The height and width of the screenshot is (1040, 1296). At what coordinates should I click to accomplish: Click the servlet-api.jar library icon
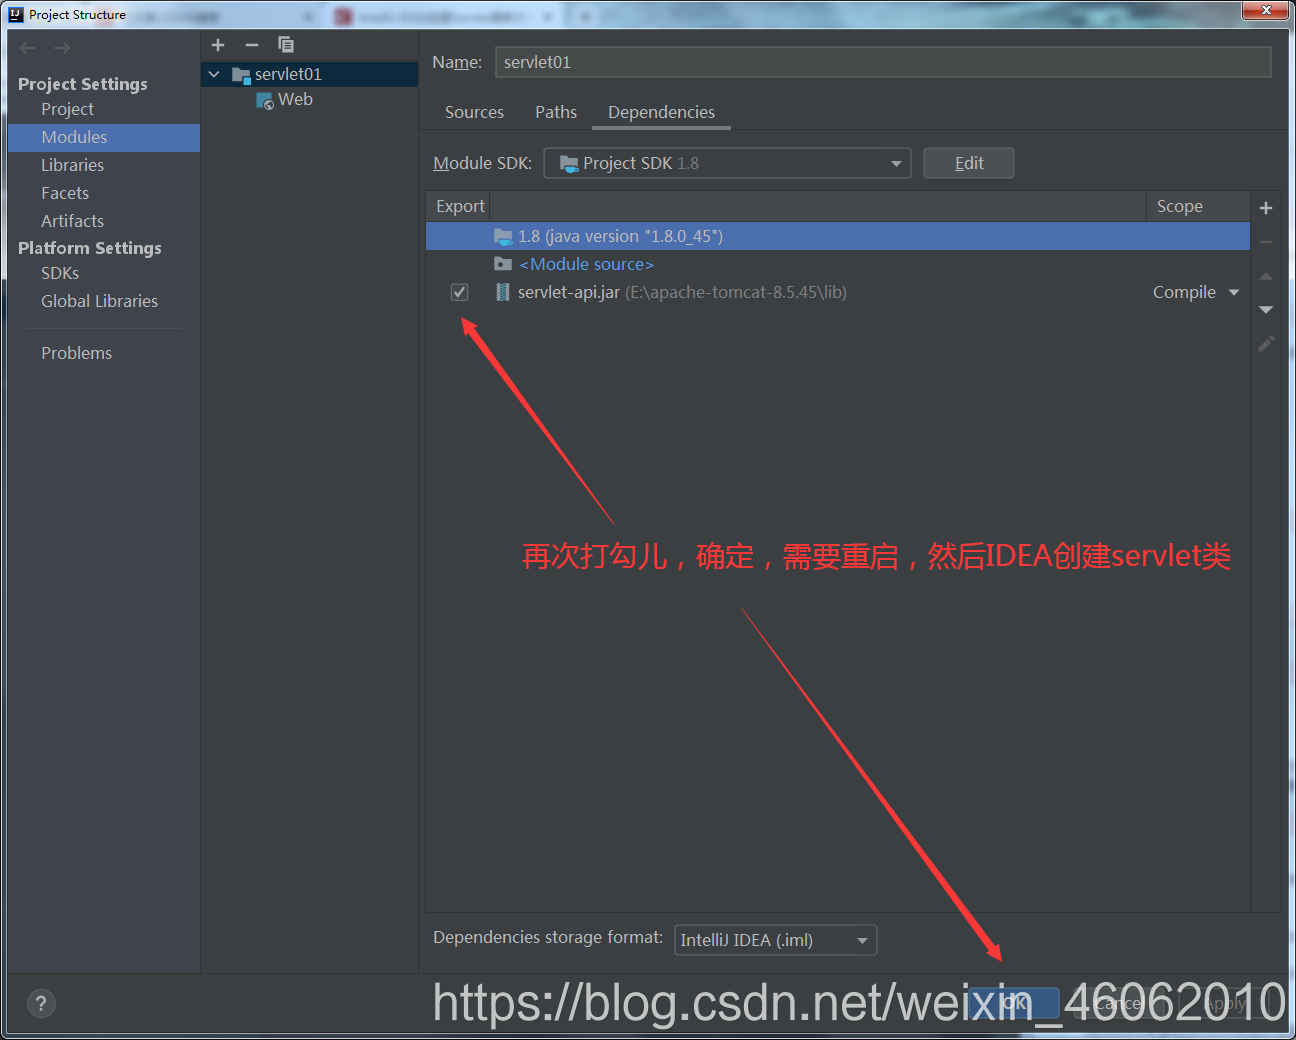tap(503, 292)
